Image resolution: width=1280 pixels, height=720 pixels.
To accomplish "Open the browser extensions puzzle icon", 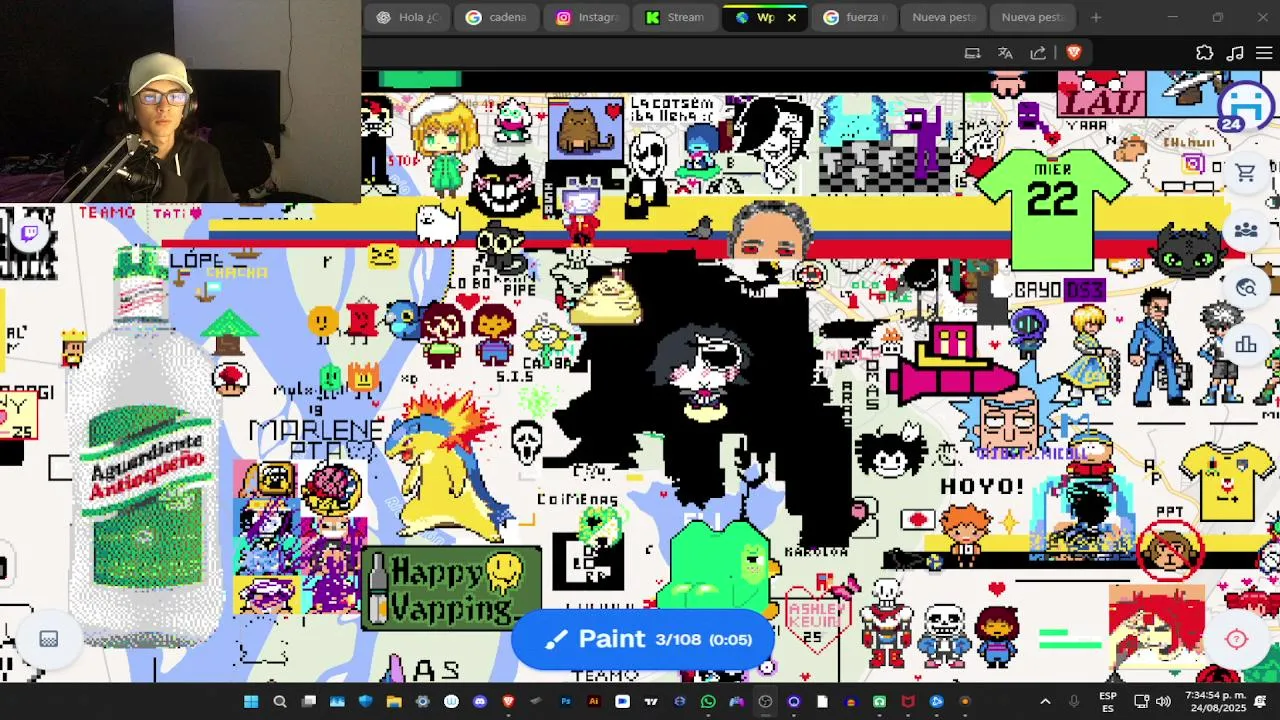I will [1204, 53].
